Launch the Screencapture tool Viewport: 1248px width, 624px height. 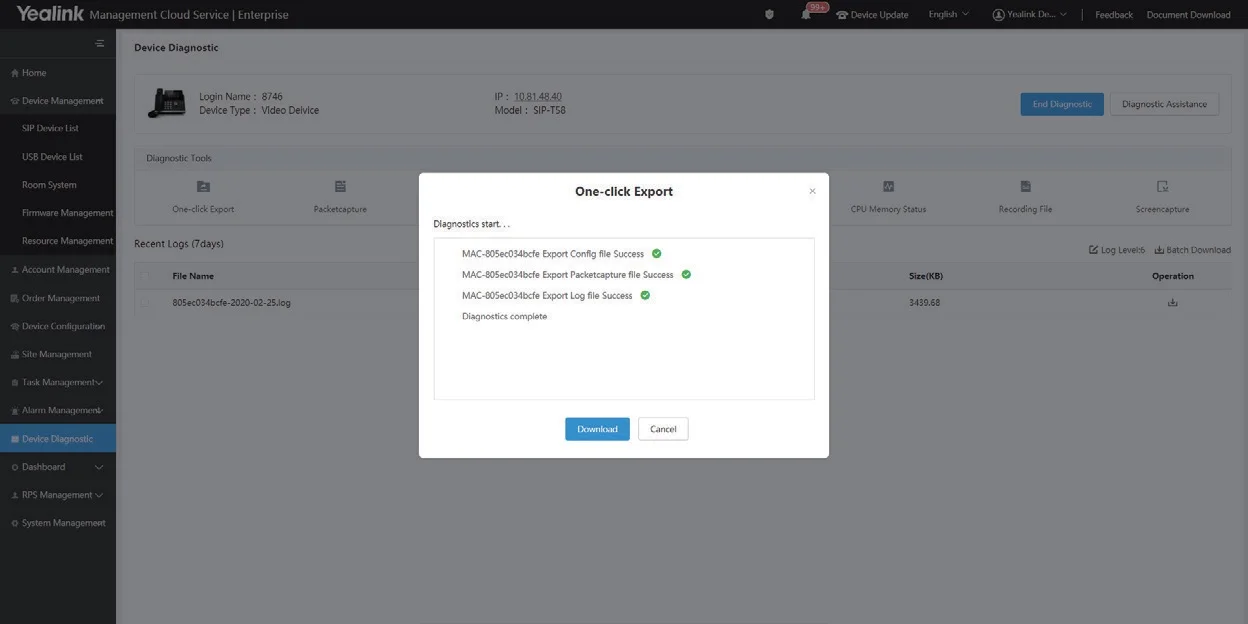click(1162, 187)
